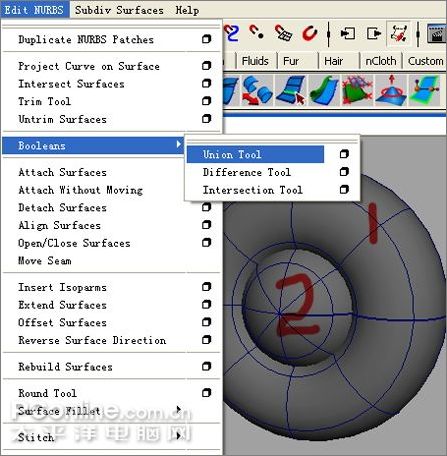447x456 pixels.
Task: Open option box beside Rebuild Surfaces
Action: point(207,366)
